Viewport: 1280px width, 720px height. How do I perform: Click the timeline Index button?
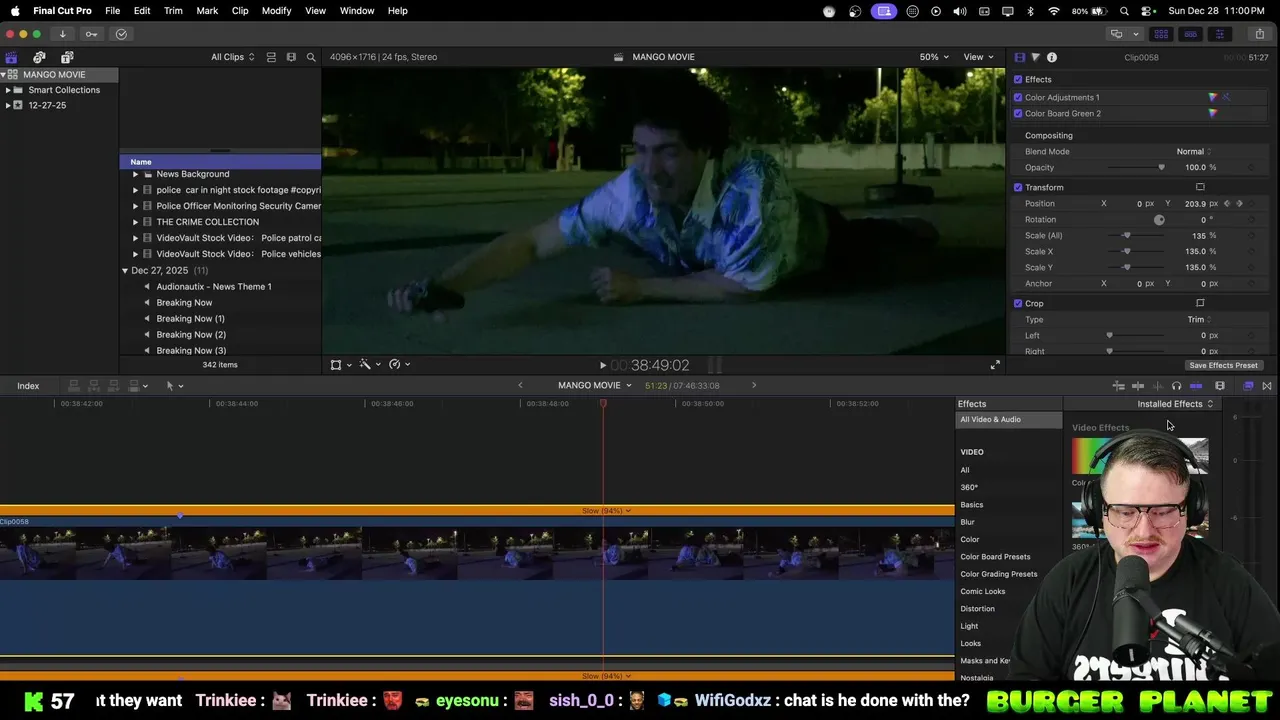[x=28, y=386]
